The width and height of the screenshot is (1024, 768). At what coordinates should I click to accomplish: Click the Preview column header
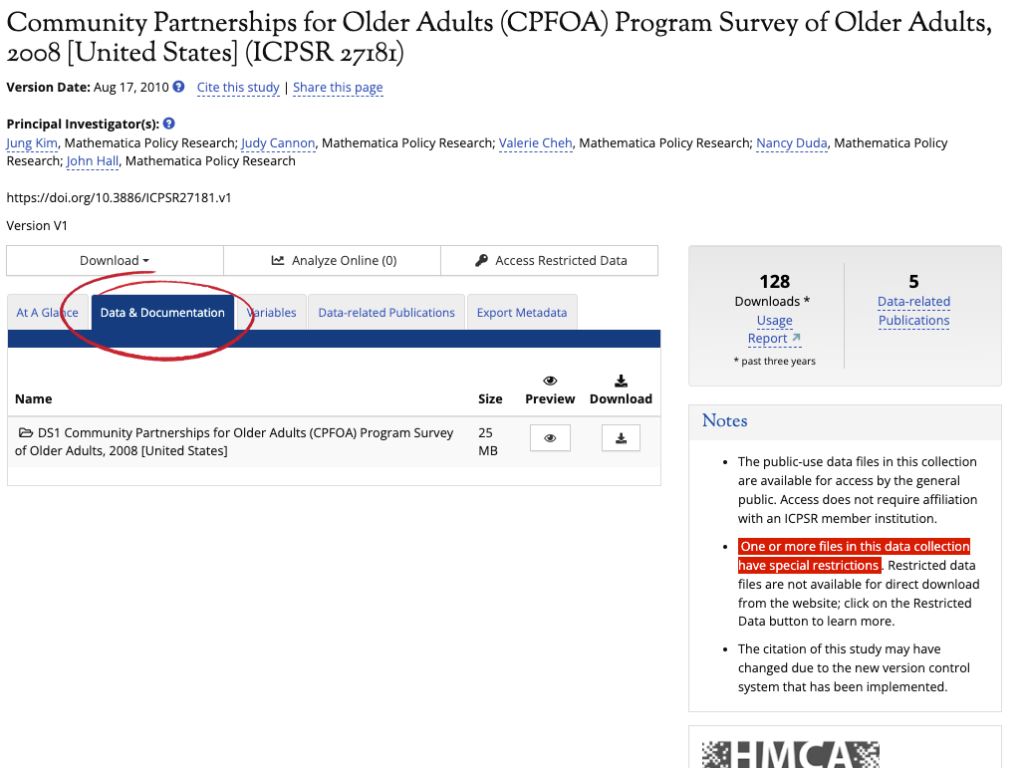coord(550,391)
